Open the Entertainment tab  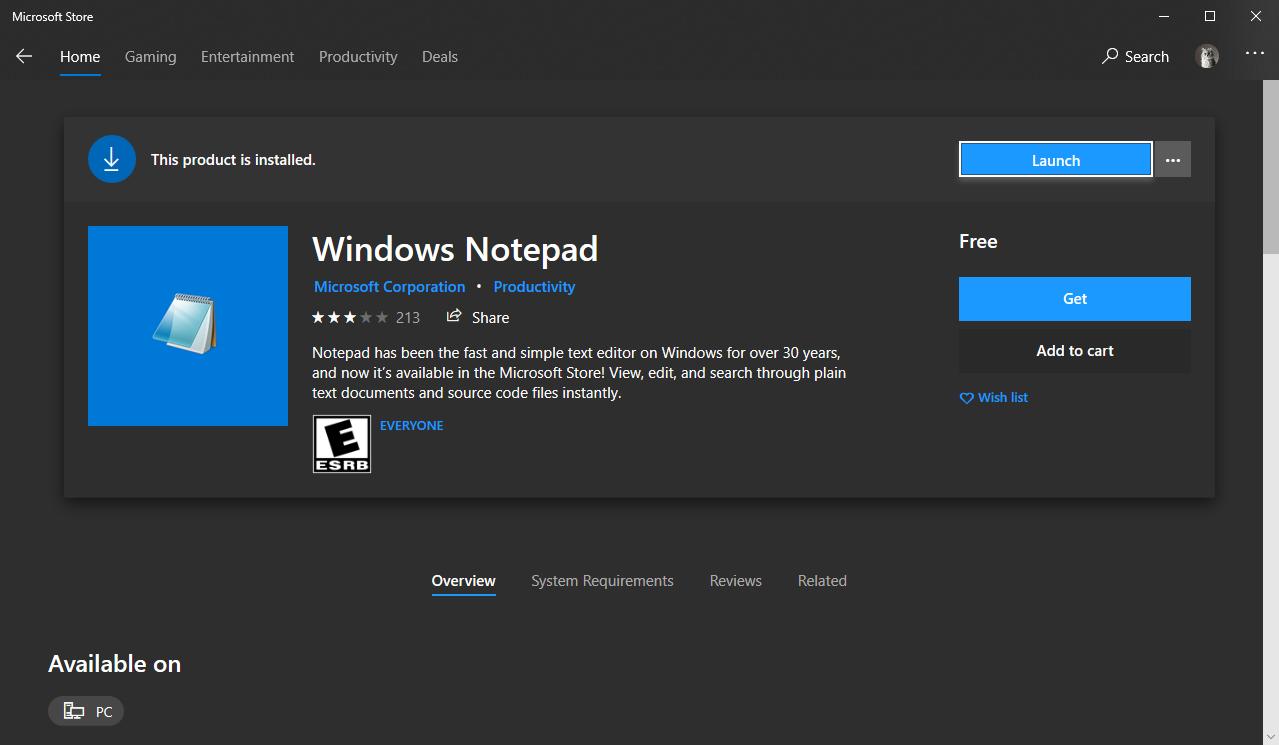click(x=248, y=57)
